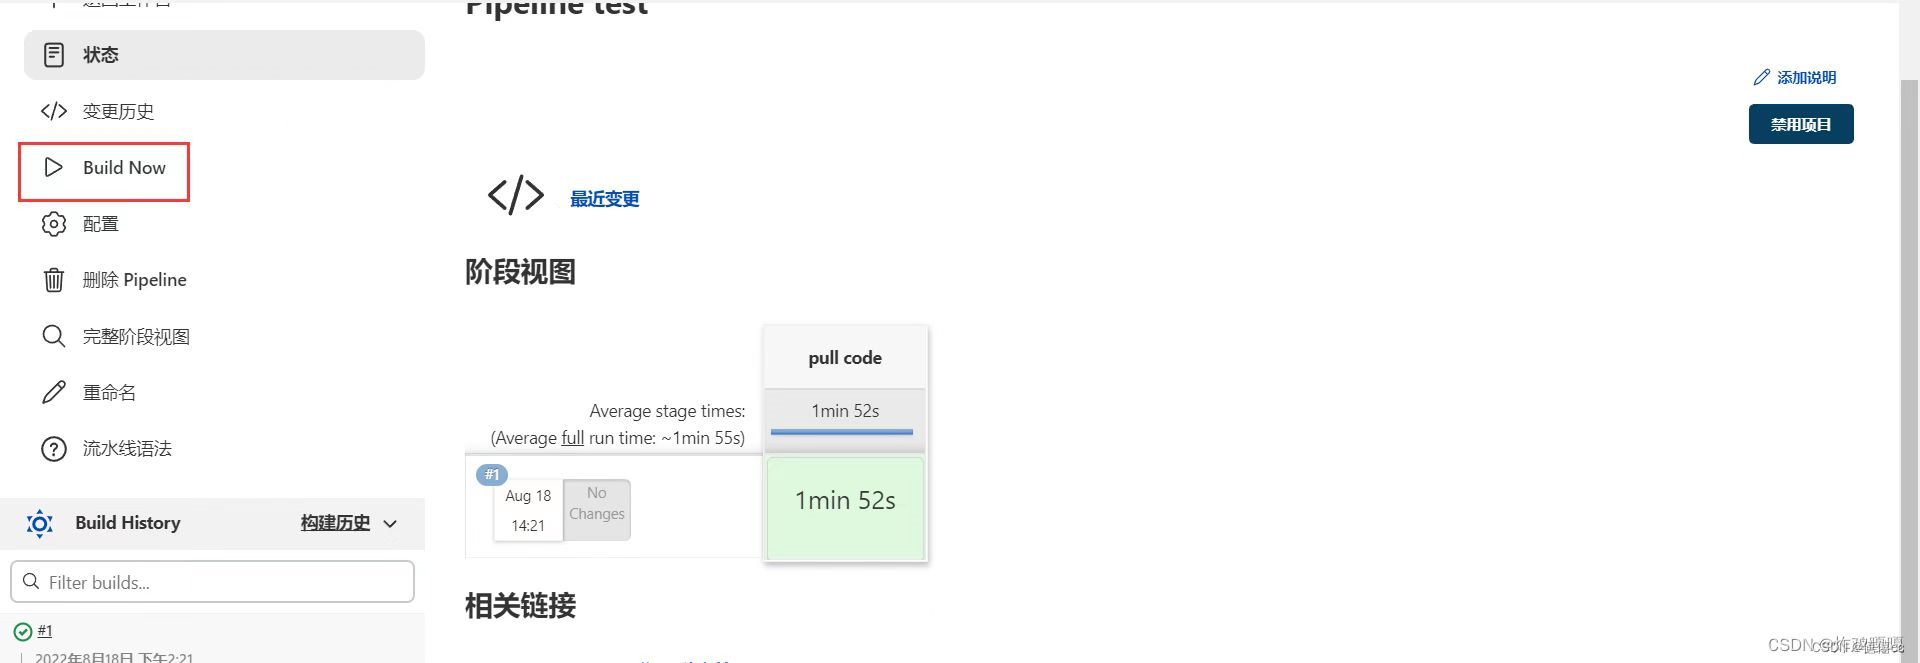Screen dimensions: 1920x663
Task: Open the #1 build link in history
Action: [x=45, y=631]
